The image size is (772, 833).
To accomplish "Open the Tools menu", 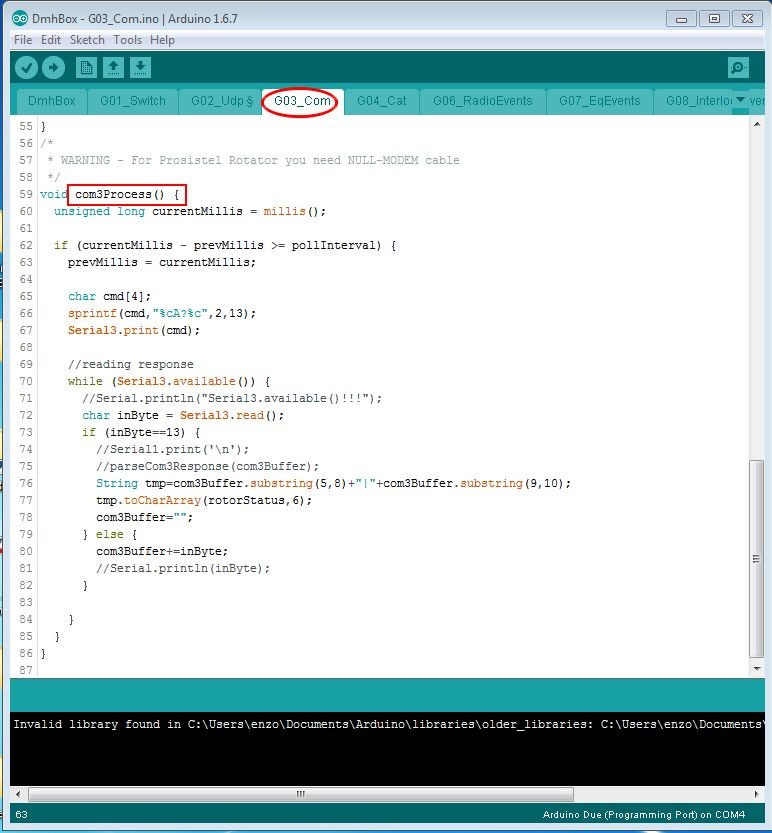I will pos(128,40).
